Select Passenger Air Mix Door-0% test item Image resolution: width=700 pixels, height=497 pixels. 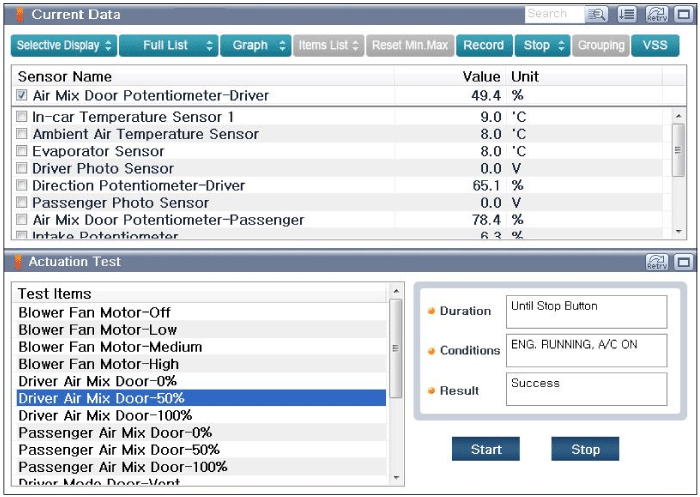[201, 432]
